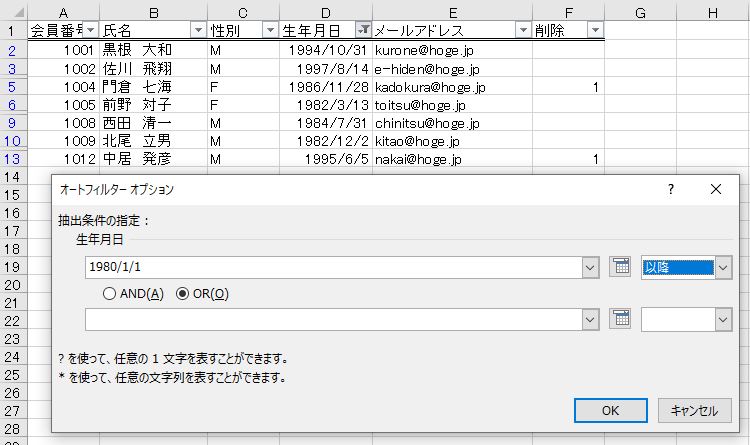
Task: Click the dialog help question mark
Action: 671,189
